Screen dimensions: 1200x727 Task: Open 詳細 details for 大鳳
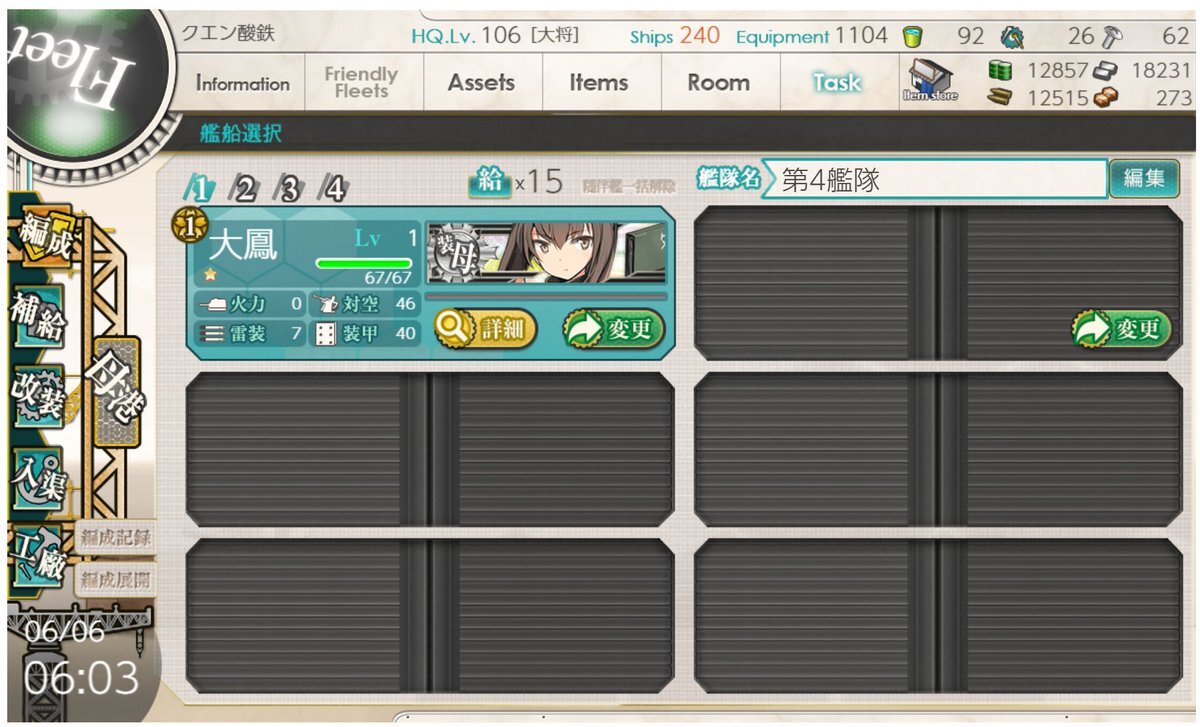(x=486, y=328)
